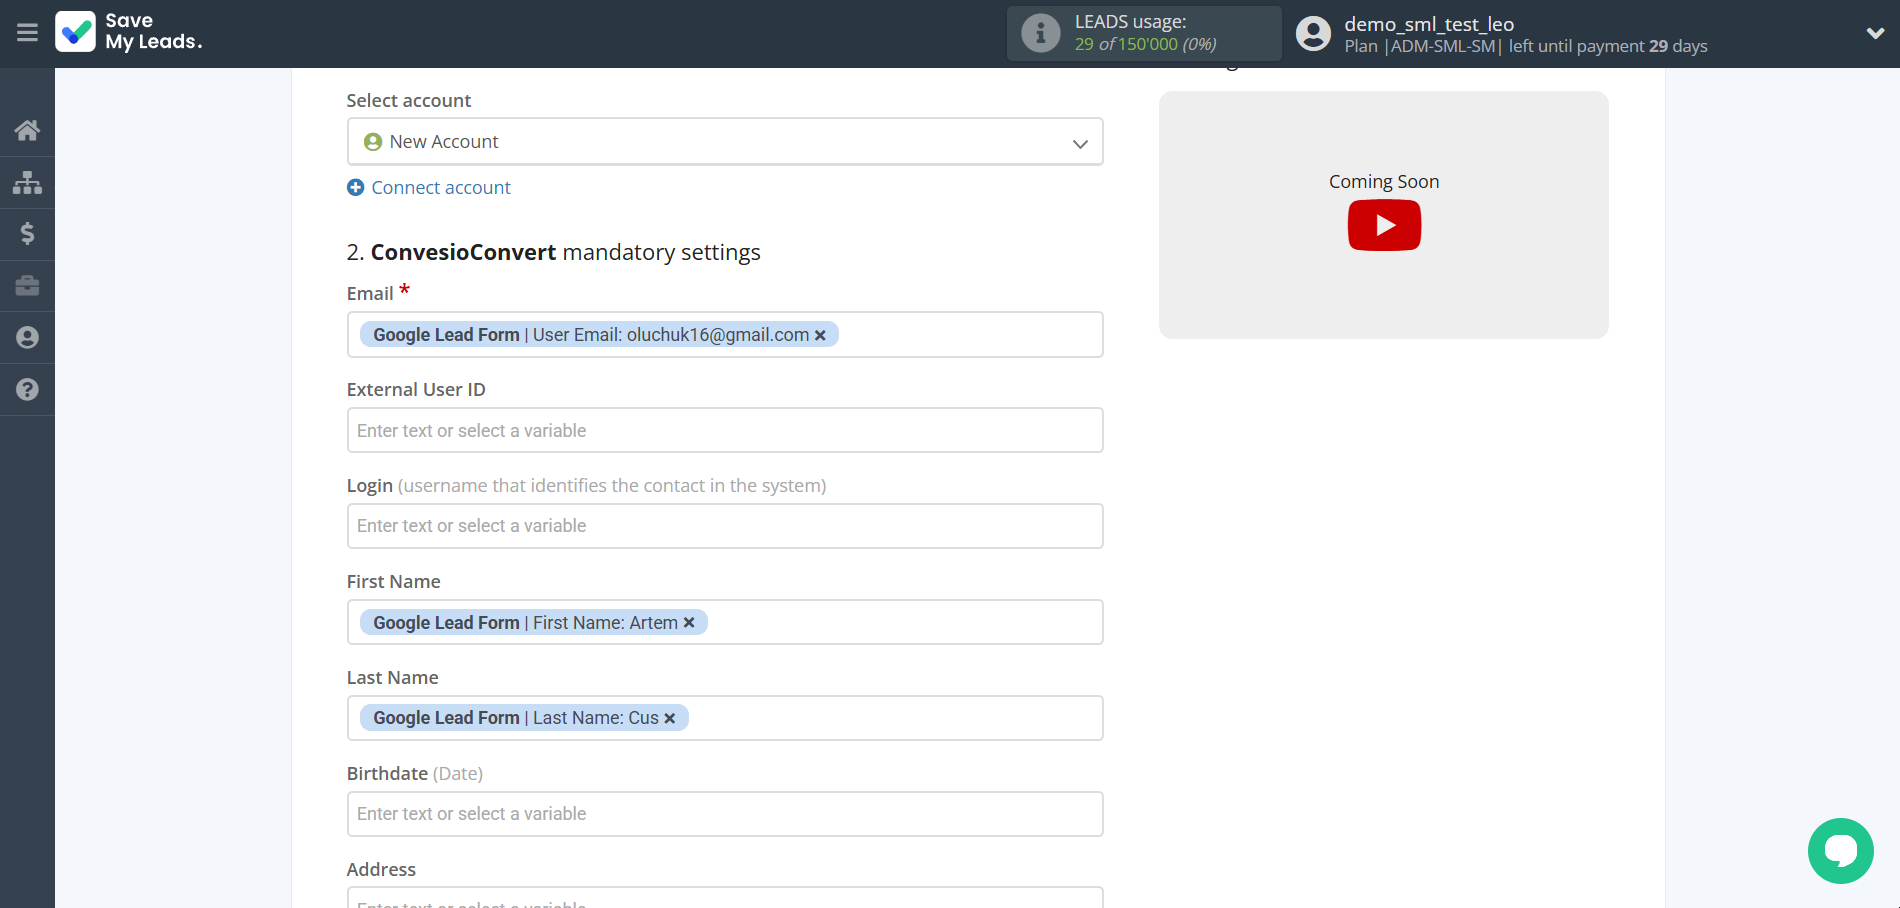
Task: Click the Connect account link
Action: (441, 188)
